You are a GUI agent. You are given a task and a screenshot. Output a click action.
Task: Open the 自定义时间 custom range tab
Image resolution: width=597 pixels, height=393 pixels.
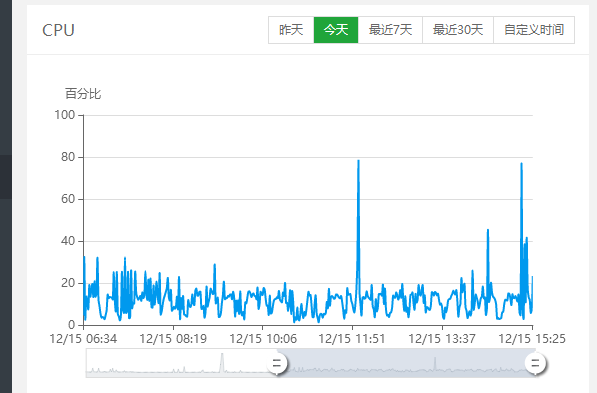click(534, 30)
